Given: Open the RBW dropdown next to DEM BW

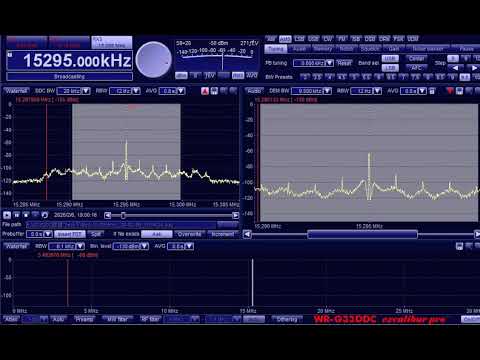Looking at the screenshot, I should (x=377, y=91).
